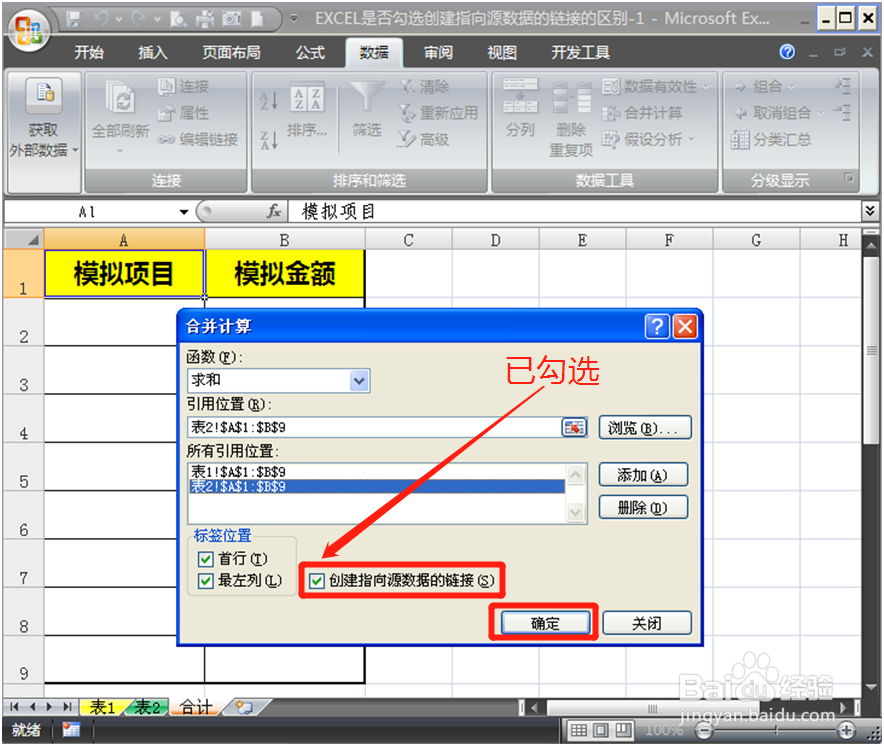Open the Name Box dropdown showing A1
The width and height of the screenshot is (884, 746).
click(x=184, y=212)
